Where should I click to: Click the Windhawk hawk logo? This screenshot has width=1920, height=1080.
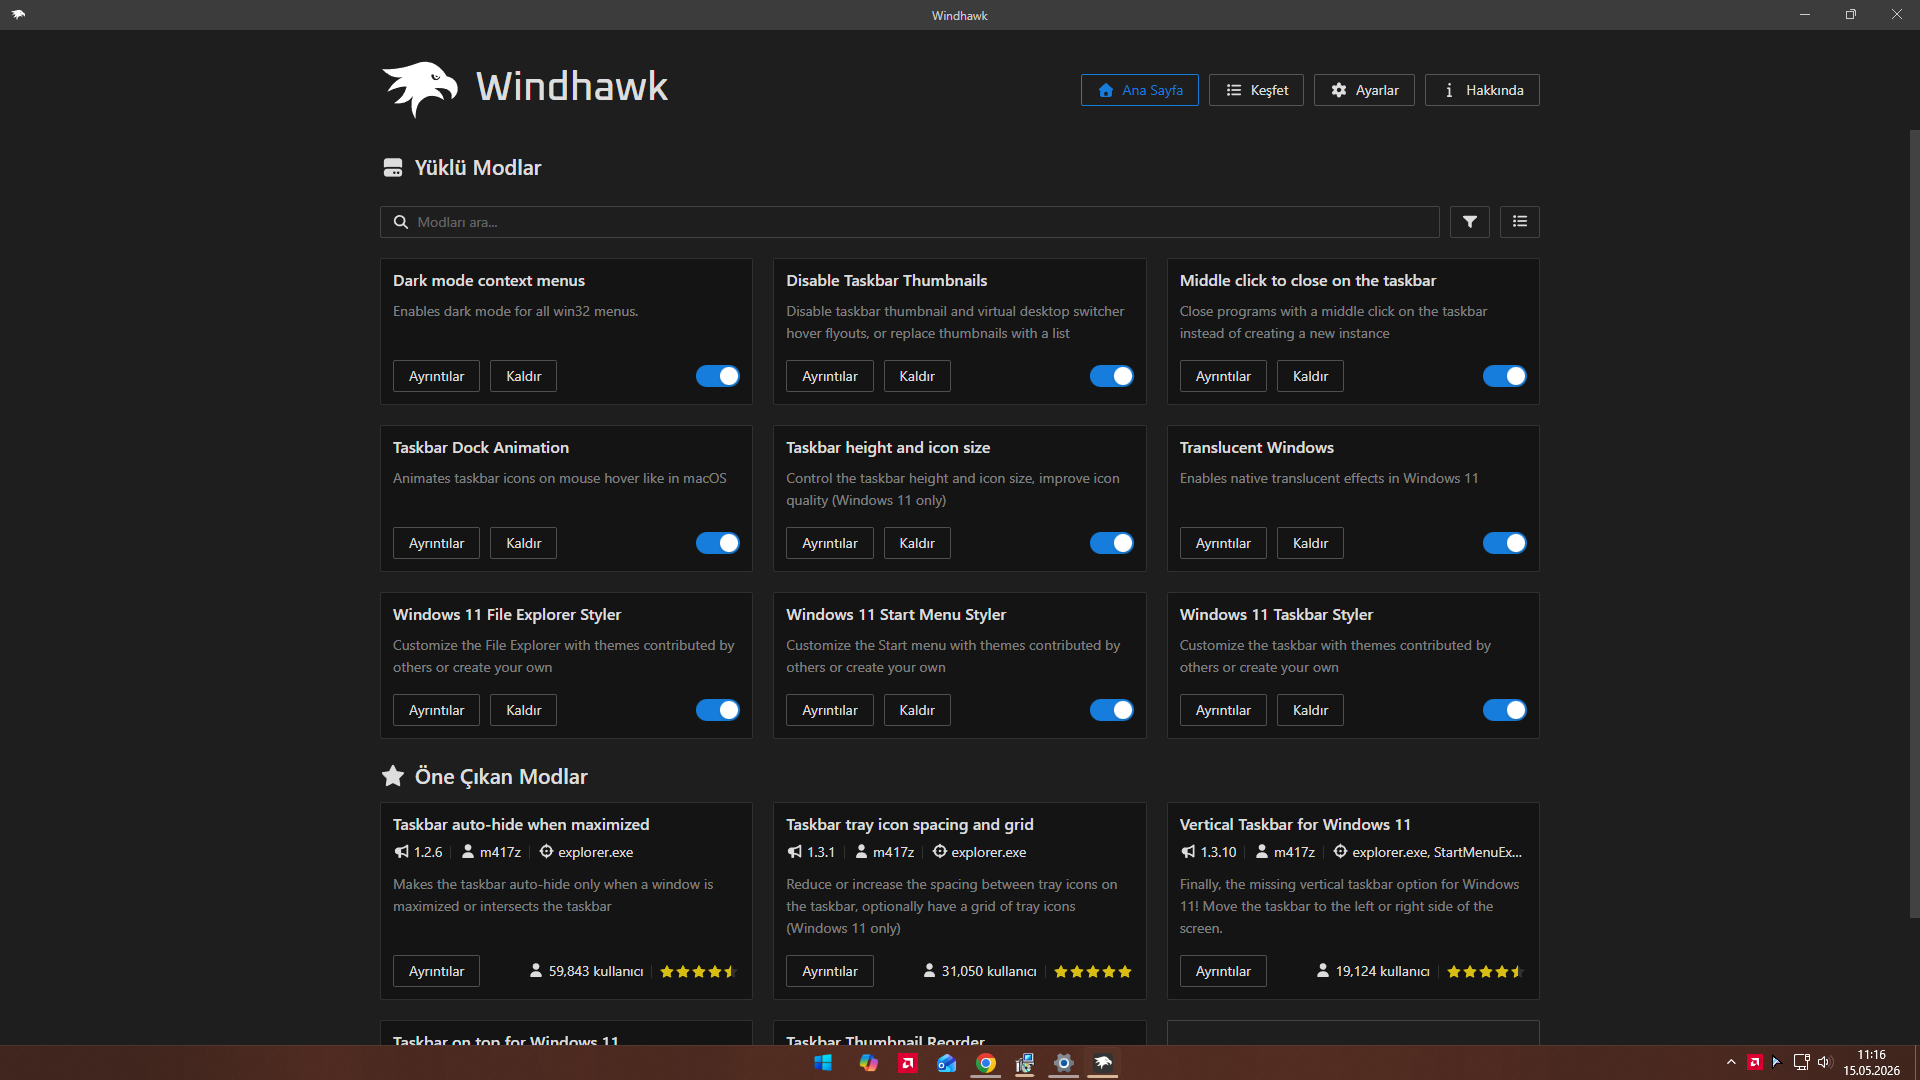(420, 89)
